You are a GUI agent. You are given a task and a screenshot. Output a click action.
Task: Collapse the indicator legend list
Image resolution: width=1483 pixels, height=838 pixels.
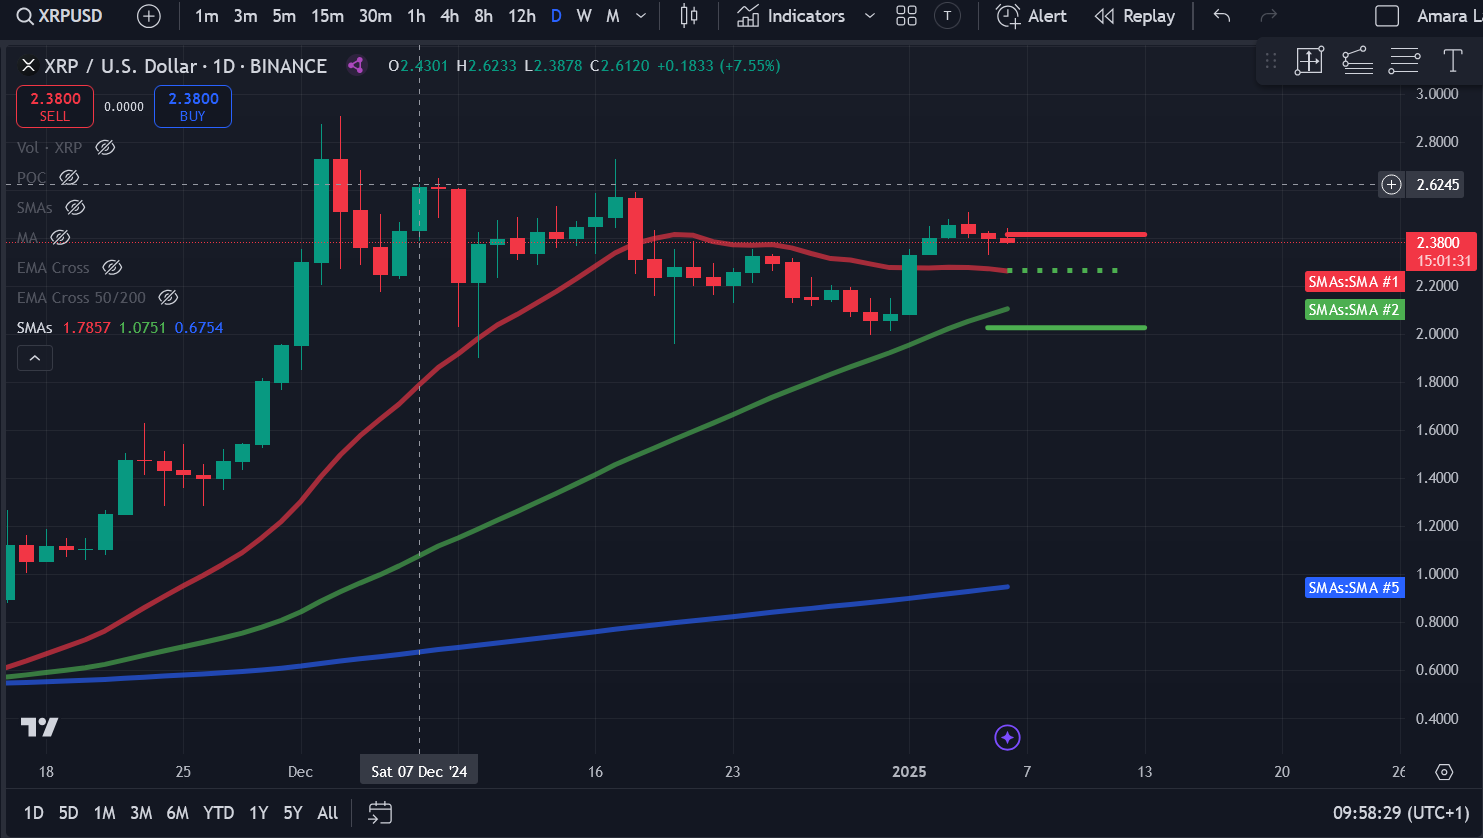click(34, 358)
